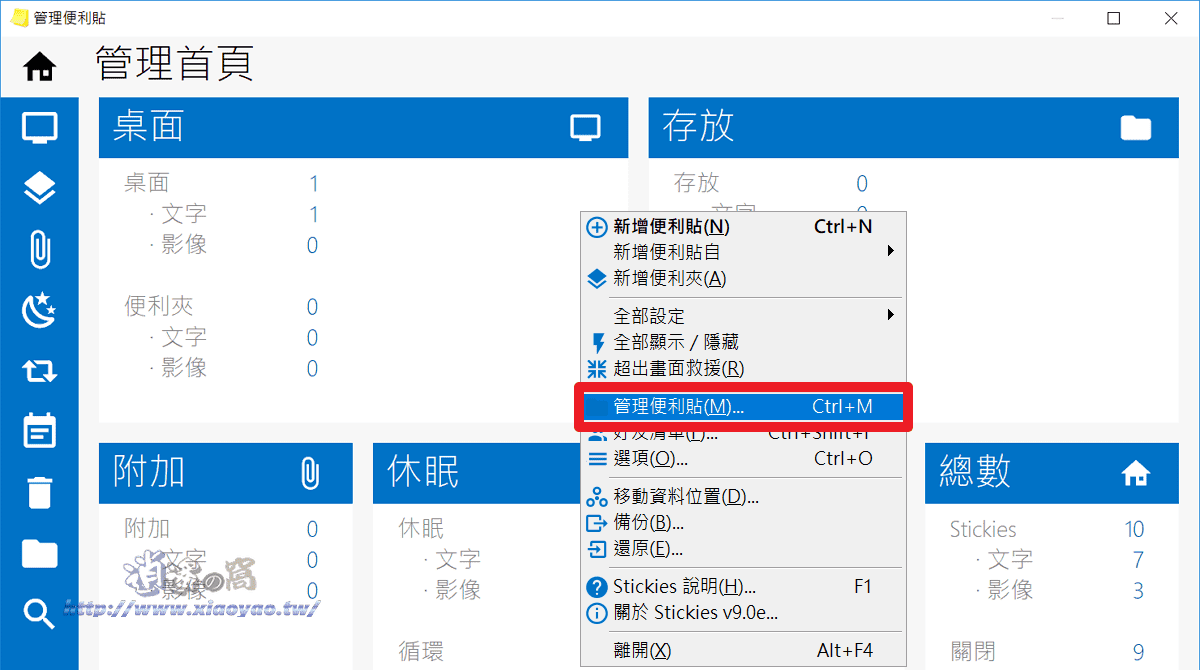This screenshot has width=1200, height=670.
Task: Choose 離開(X) from the context menu
Action: click(x=743, y=651)
